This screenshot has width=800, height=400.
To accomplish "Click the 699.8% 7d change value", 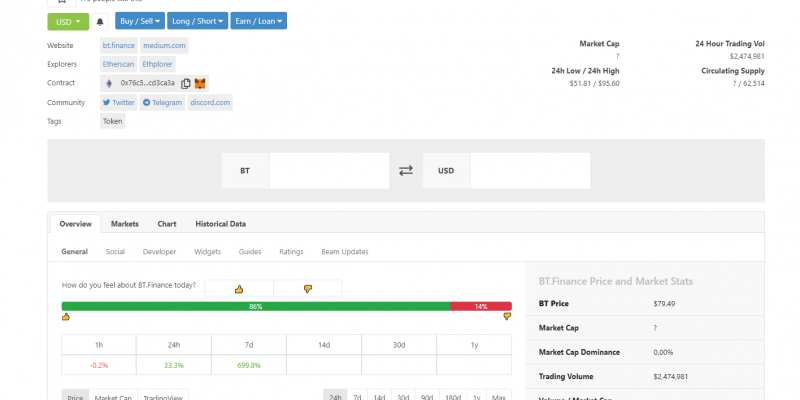I will click(x=249, y=365).
